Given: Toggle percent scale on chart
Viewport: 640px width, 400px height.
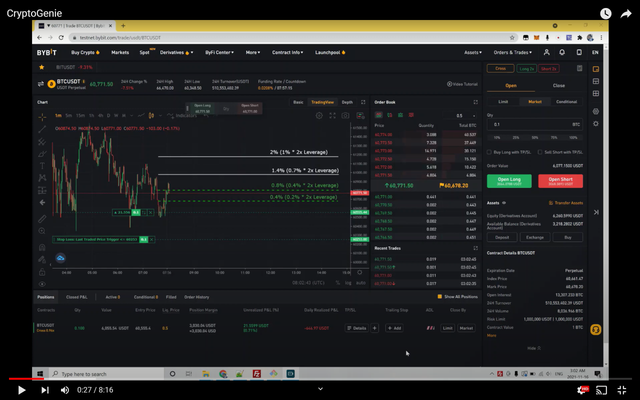Looking at the screenshot, I should pyautogui.click(x=338, y=283).
